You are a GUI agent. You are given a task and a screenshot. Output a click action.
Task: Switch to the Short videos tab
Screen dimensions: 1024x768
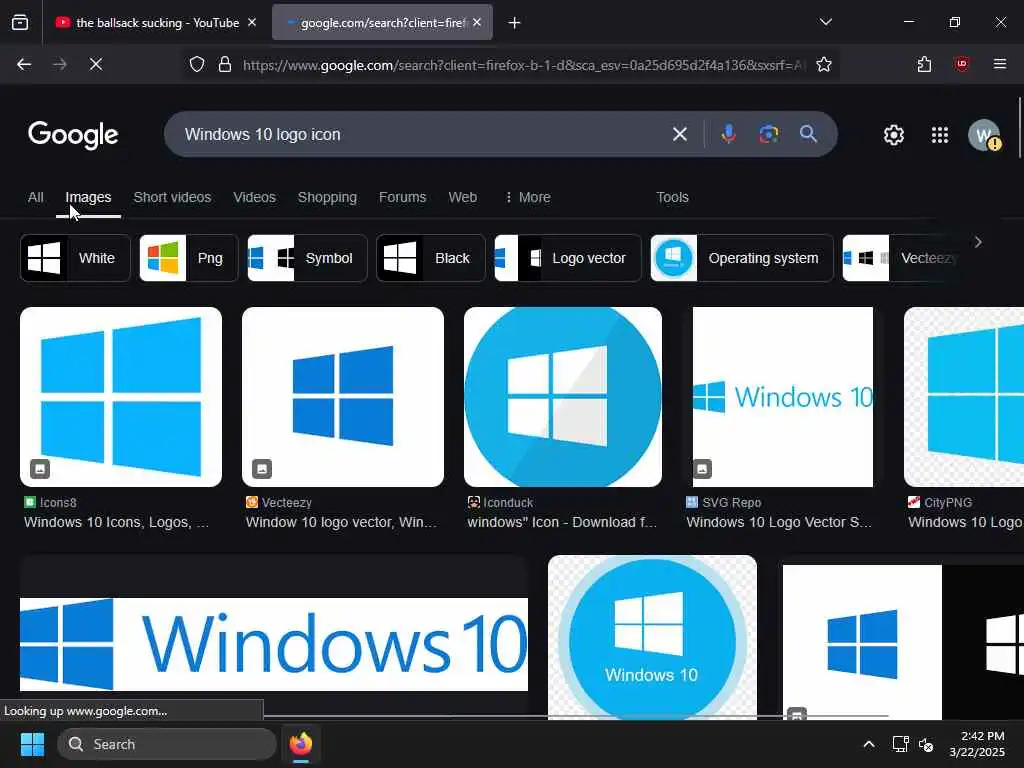(x=172, y=197)
